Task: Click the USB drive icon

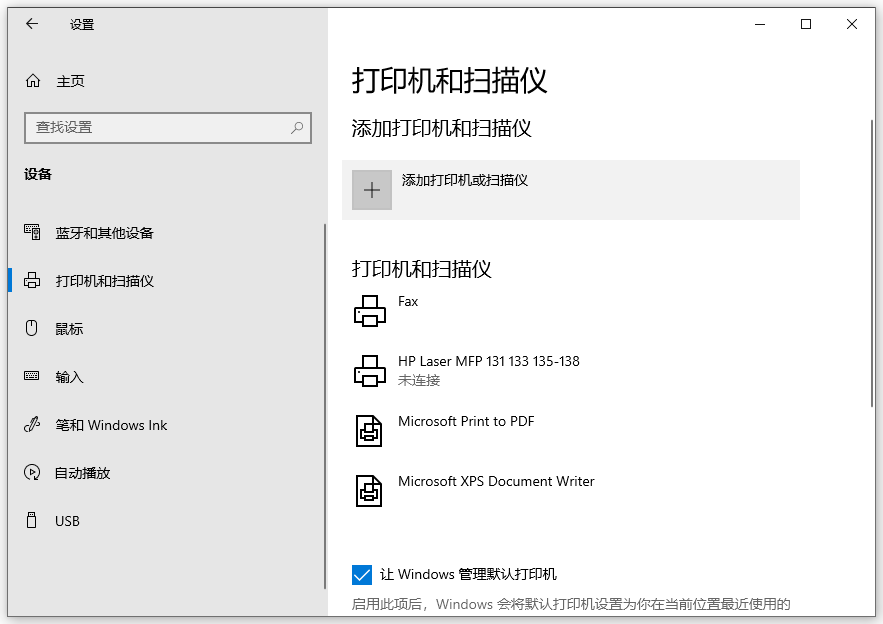Action: [x=32, y=520]
